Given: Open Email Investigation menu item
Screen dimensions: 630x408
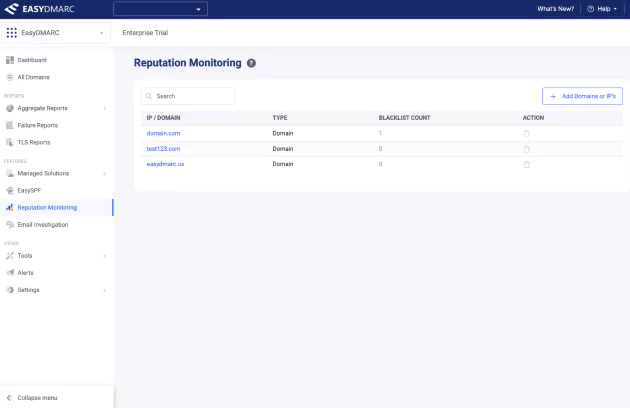Looking at the screenshot, I should 43,224.
